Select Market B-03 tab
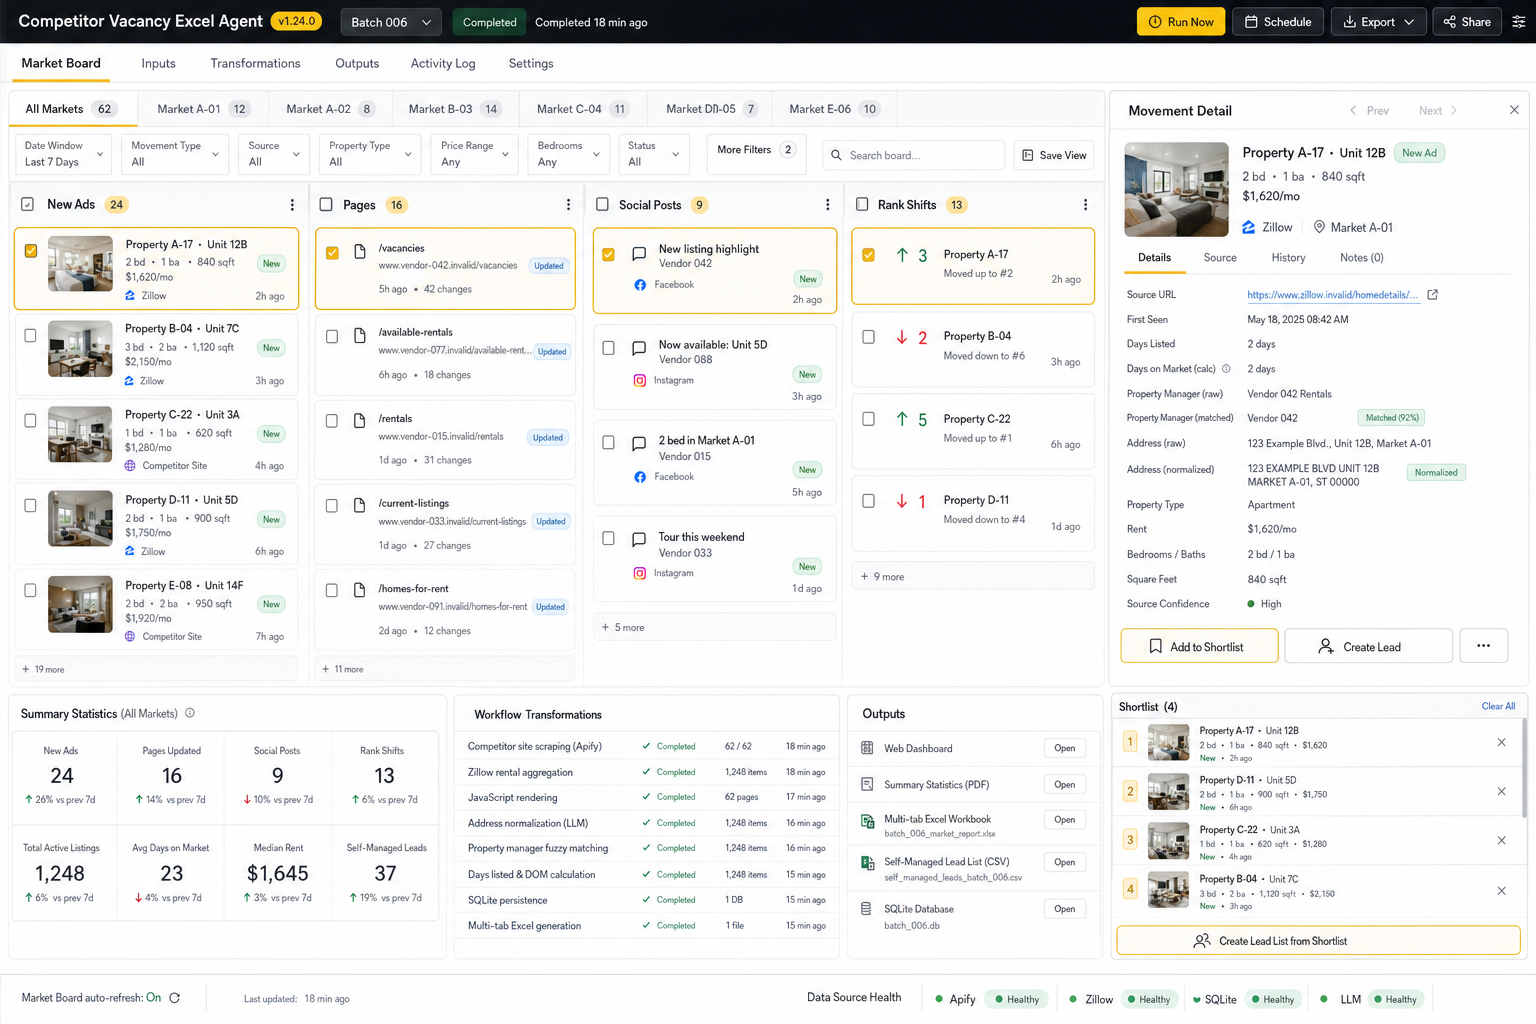The height and width of the screenshot is (1024, 1536). [456, 109]
